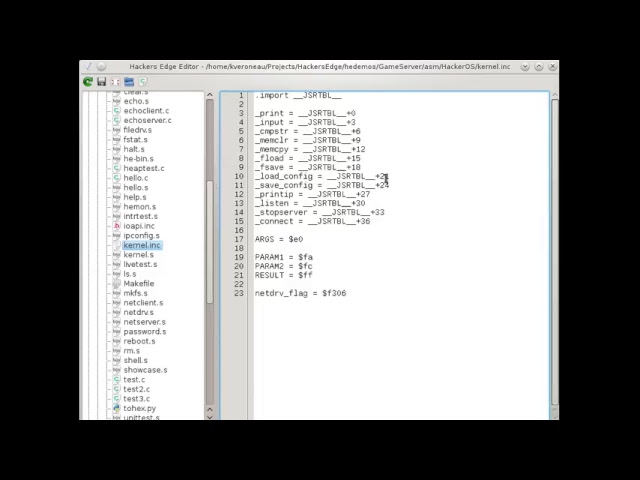This screenshot has height=480, width=640.
Task: Select fstat.s in the file list
Action: (136, 139)
